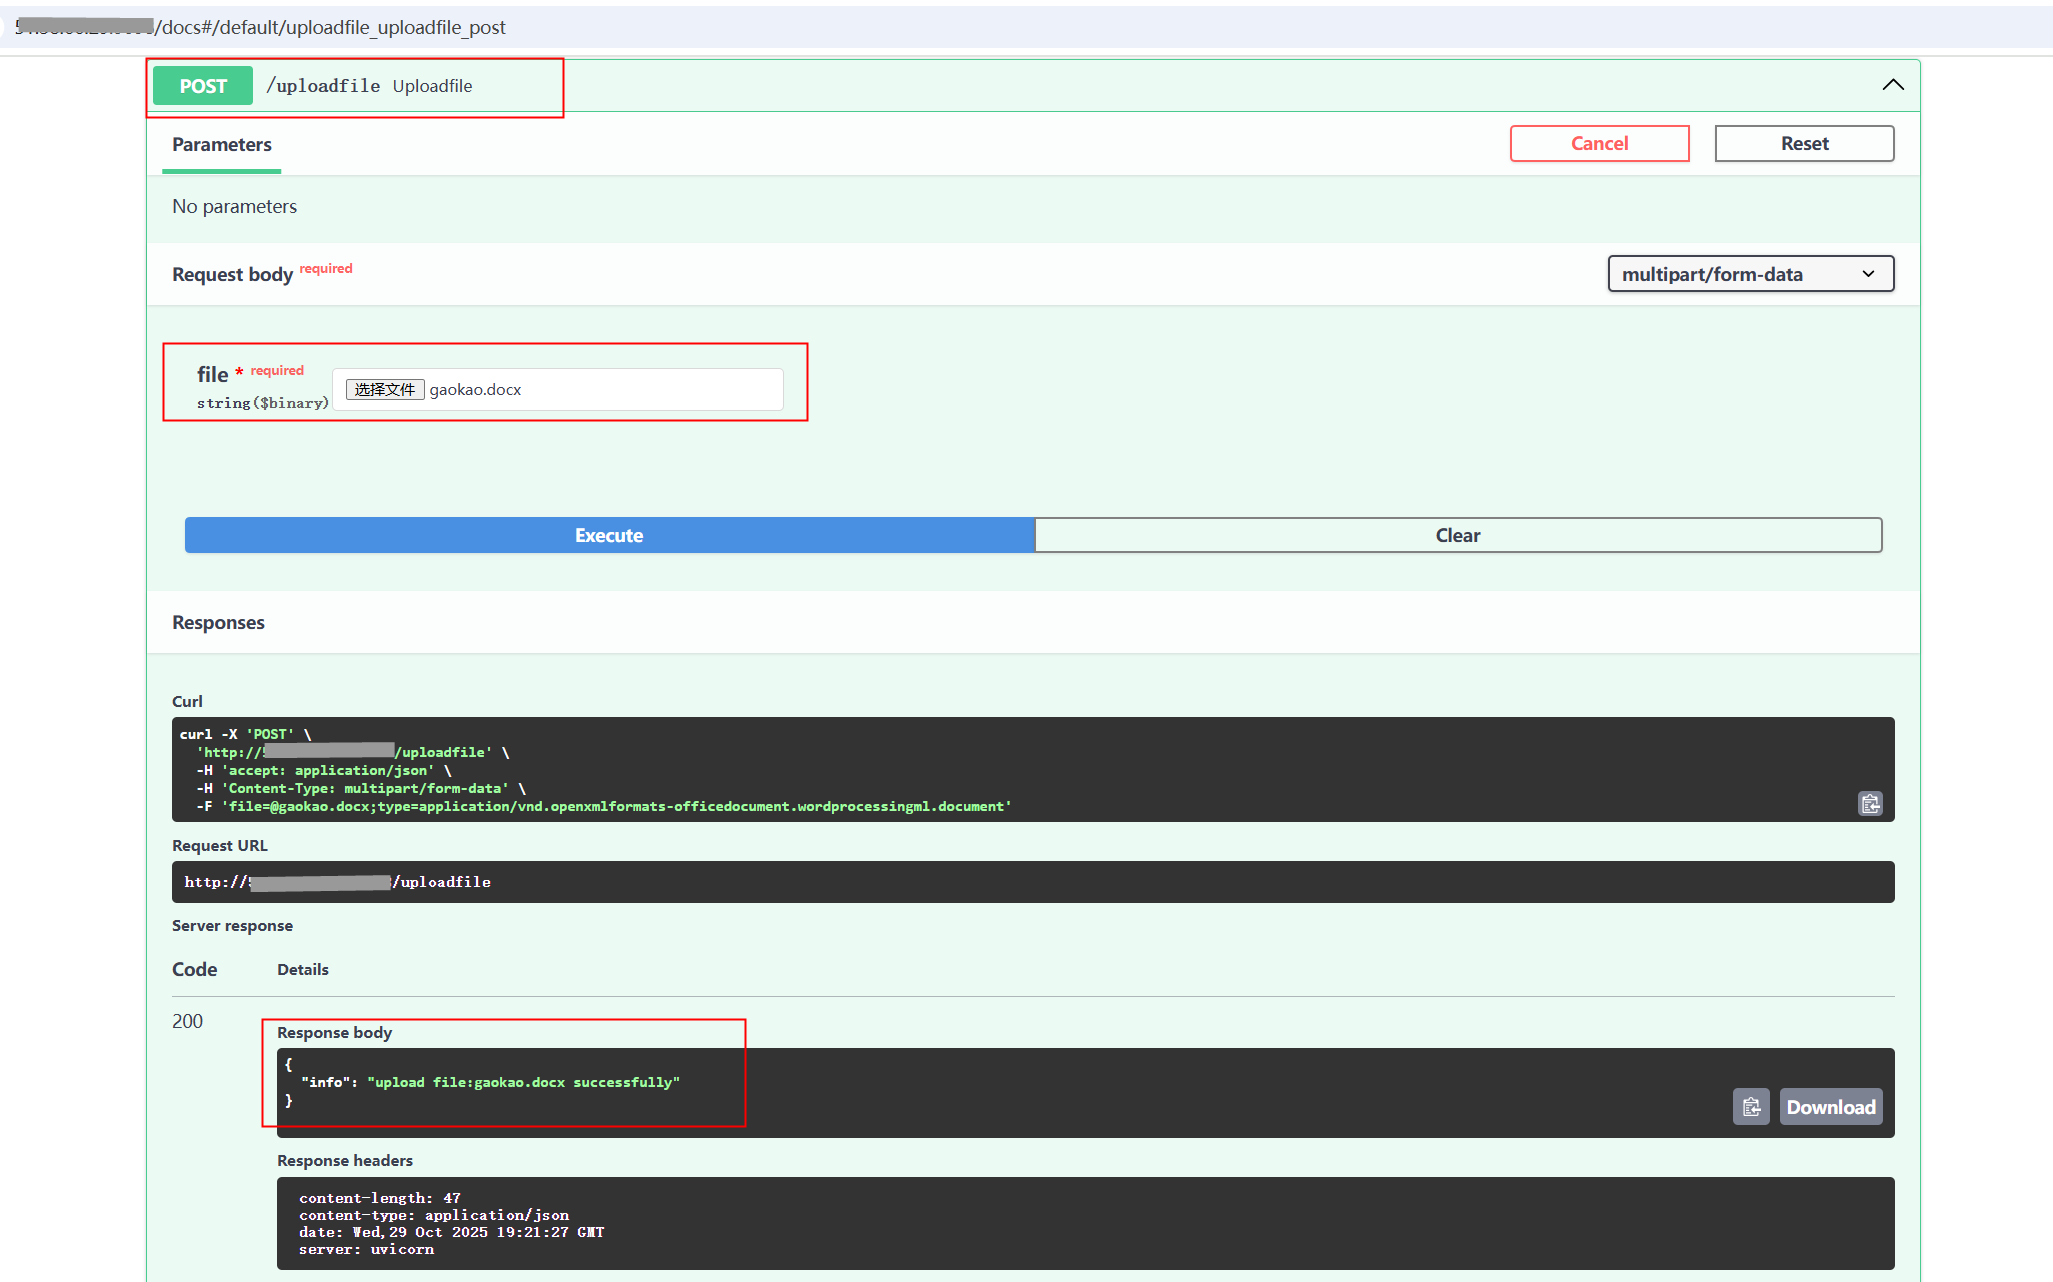Click the 'accept: application/json' curl line
Screen dimensions: 2053x1282
[x=324, y=770]
